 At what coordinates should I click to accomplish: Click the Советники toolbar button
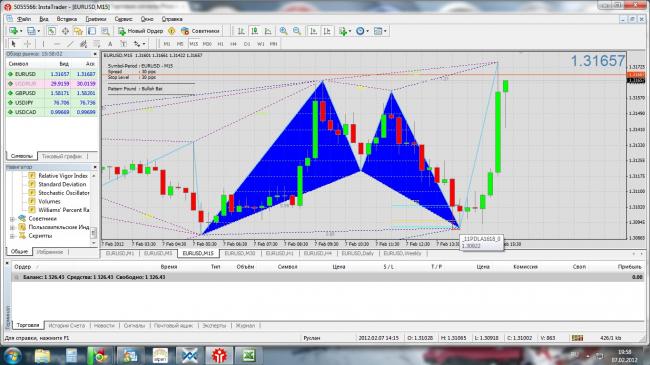click(200, 31)
